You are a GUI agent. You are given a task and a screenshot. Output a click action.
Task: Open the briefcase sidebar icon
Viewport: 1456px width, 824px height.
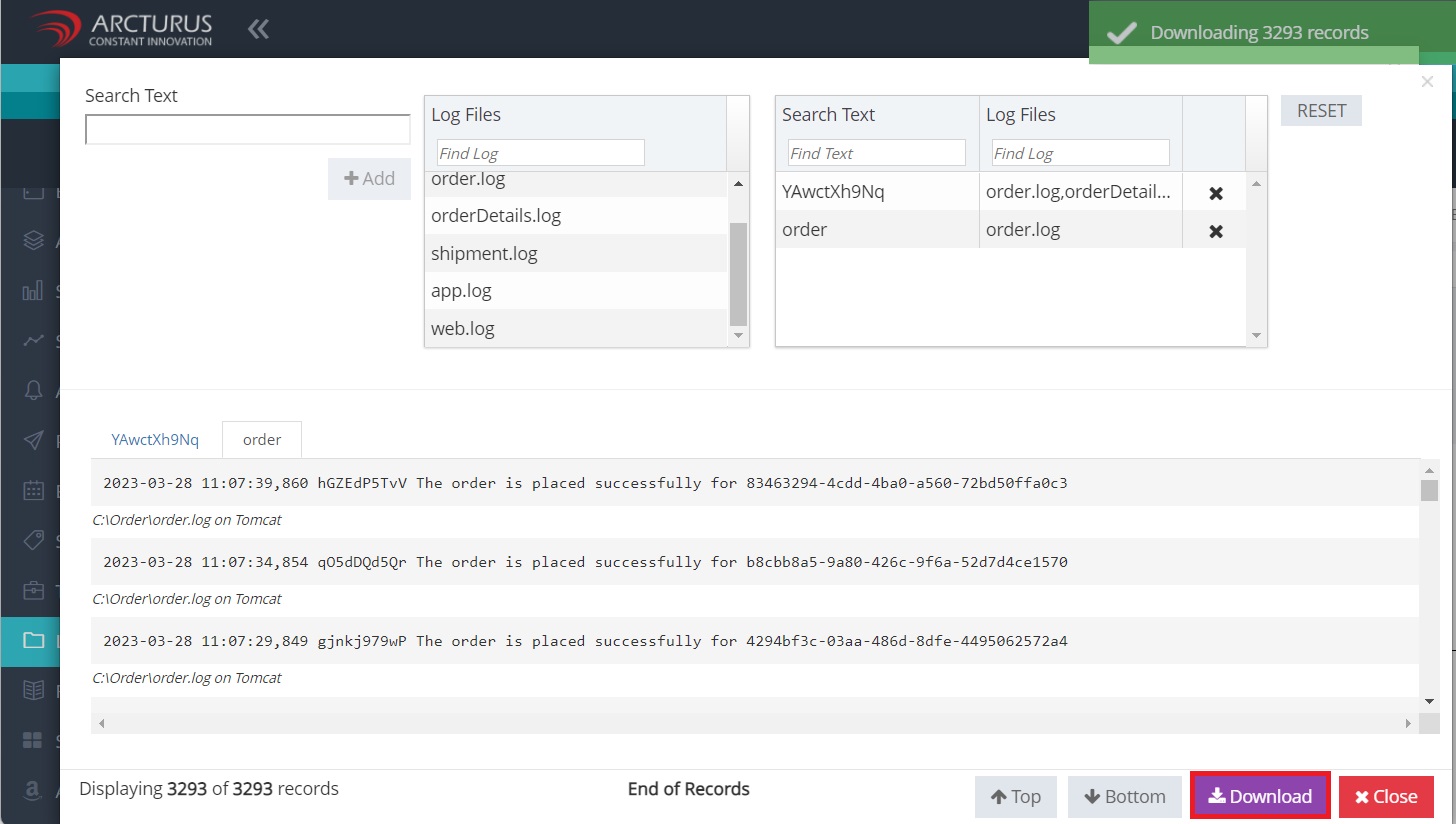coord(34,590)
